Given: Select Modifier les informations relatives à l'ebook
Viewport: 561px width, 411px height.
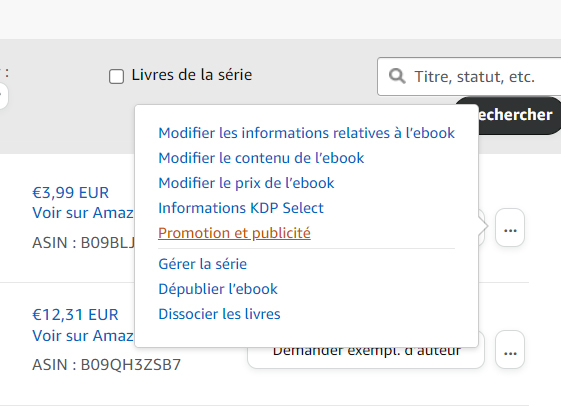Looking at the screenshot, I should click(306, 133).
